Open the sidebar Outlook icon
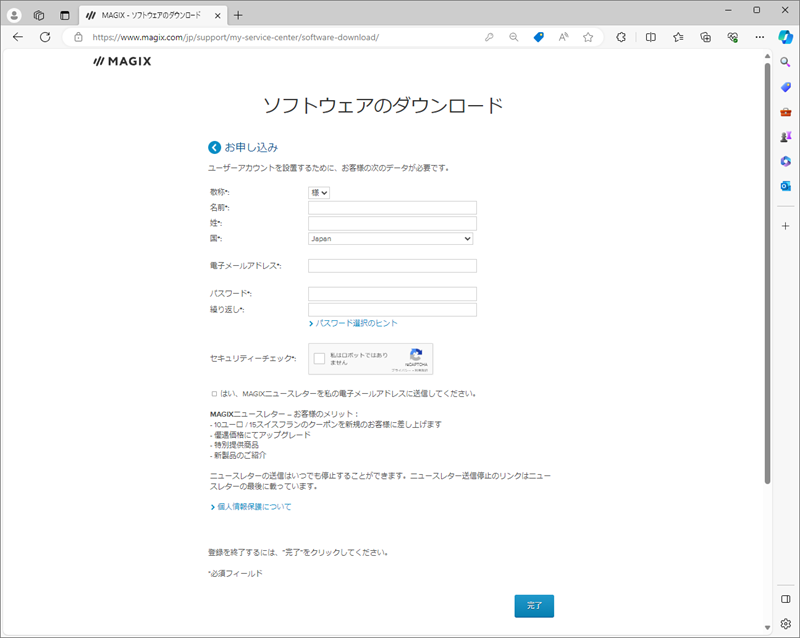 (785, 186)
